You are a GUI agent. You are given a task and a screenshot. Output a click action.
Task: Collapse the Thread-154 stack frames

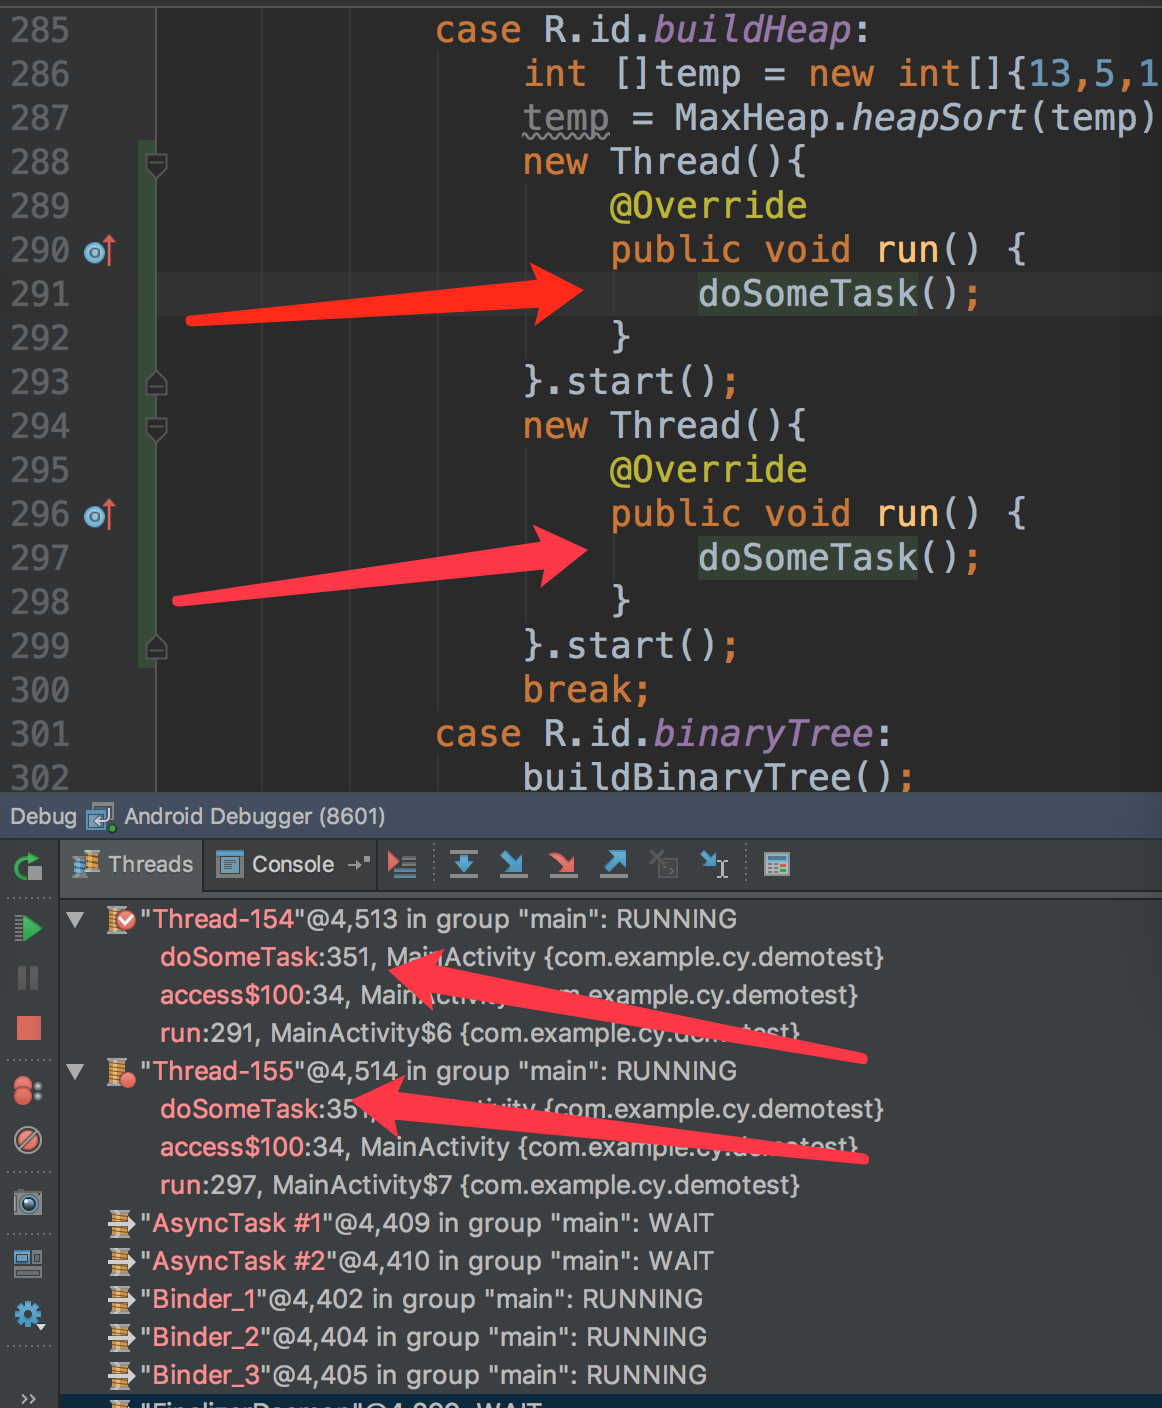click(75, 919)
